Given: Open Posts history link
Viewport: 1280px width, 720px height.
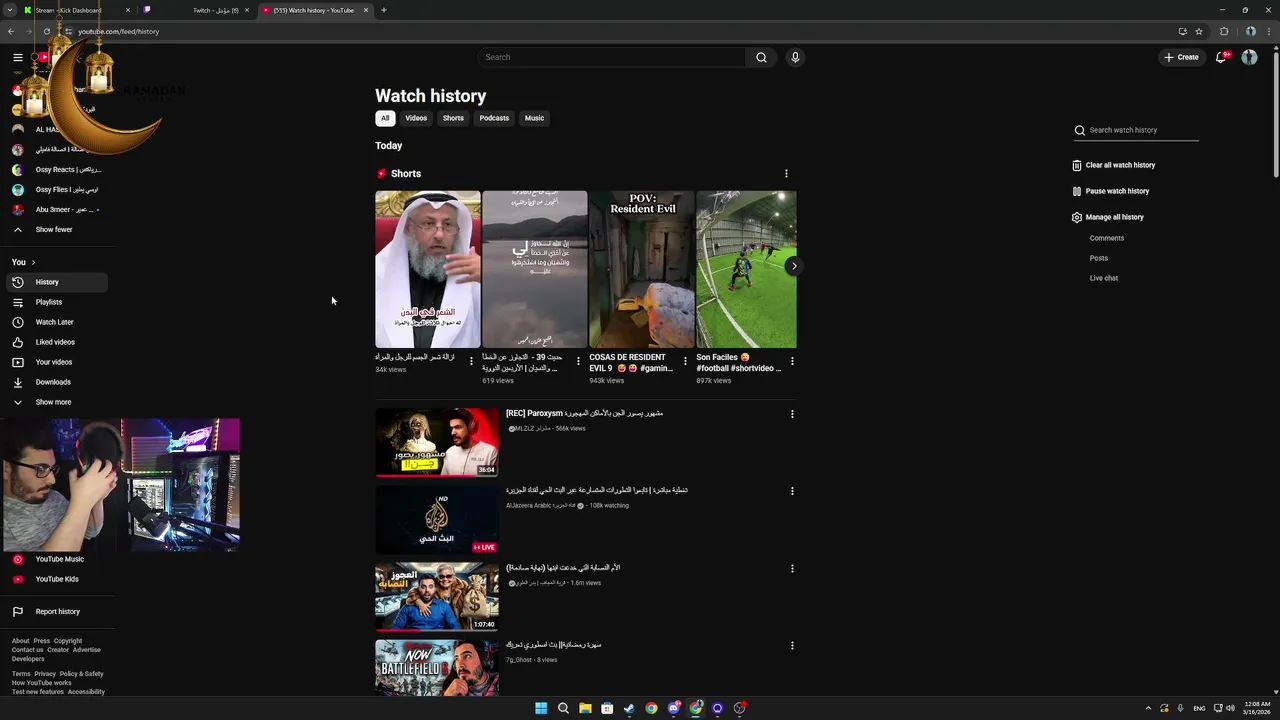Looking at the screenshot, I should pyautogui.click(x=1099, y=258).
